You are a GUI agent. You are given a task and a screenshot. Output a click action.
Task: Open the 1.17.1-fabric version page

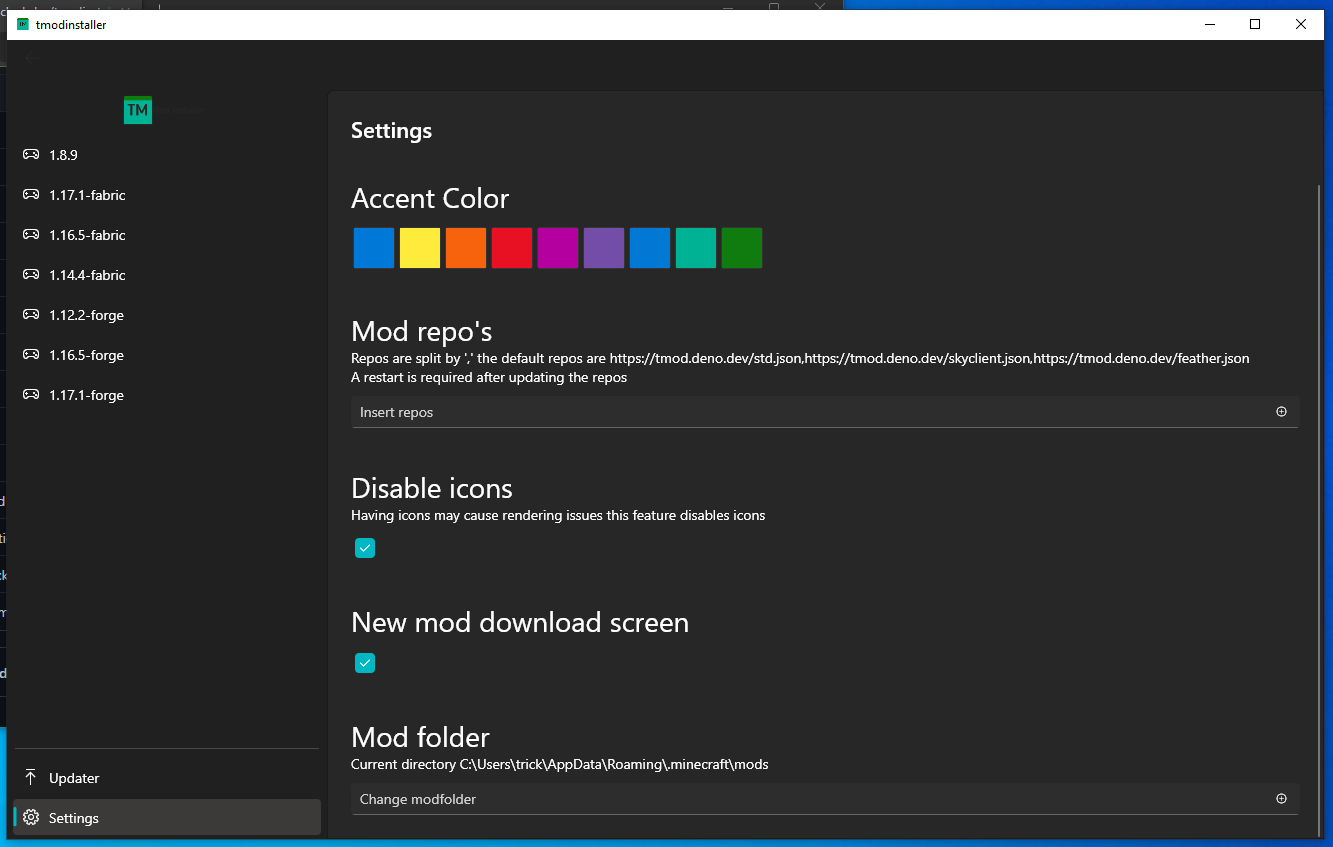[x=87, y=195]
